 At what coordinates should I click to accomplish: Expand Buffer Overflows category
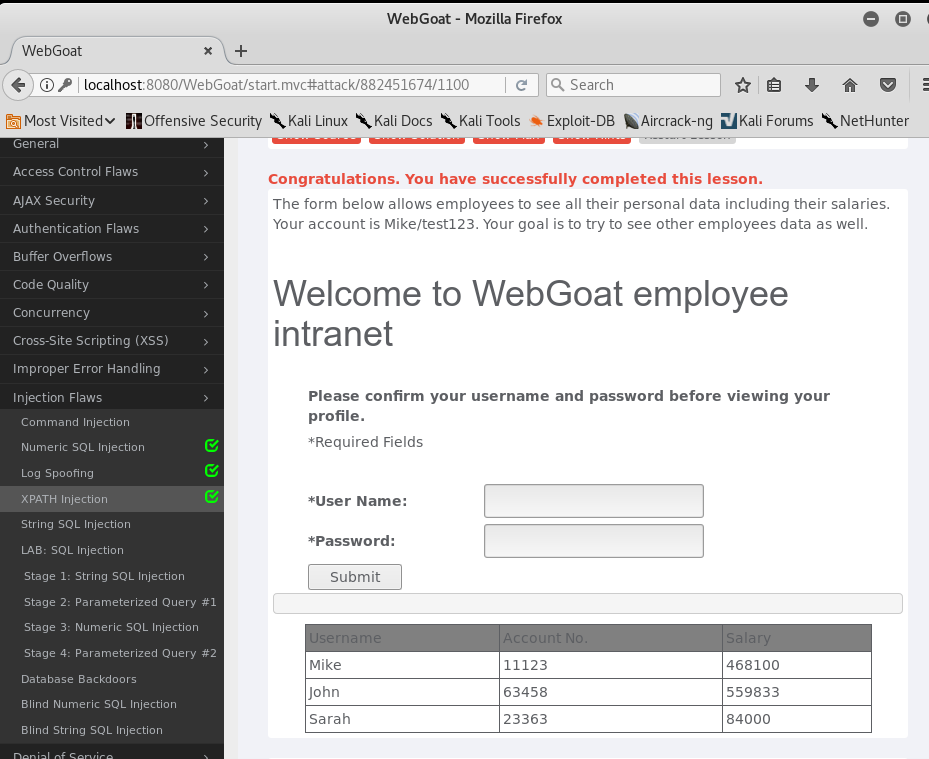click(x=112, y=257)
